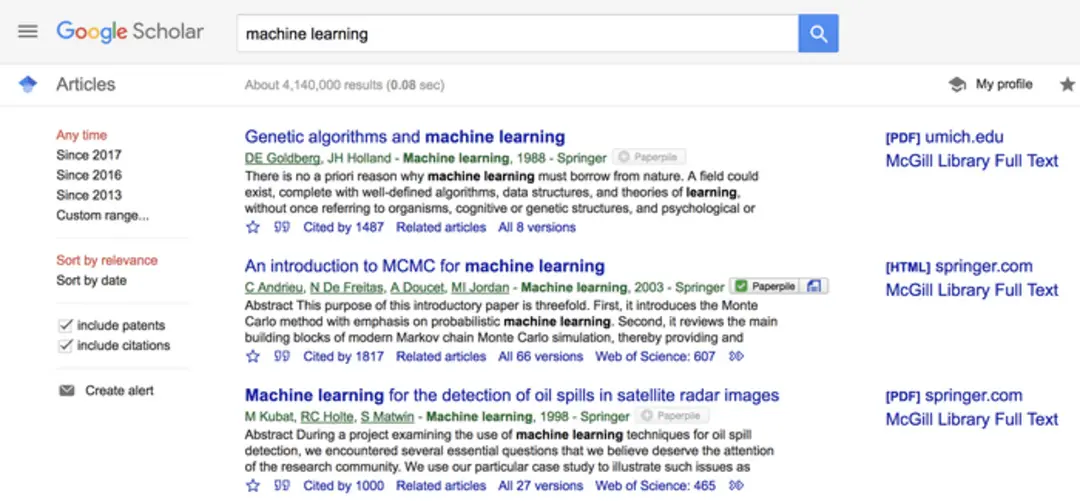Image resolution: width=1080 pixels, height=501 pixels.
Task: Open the oil spills detection article title
Action: [512, 396]
